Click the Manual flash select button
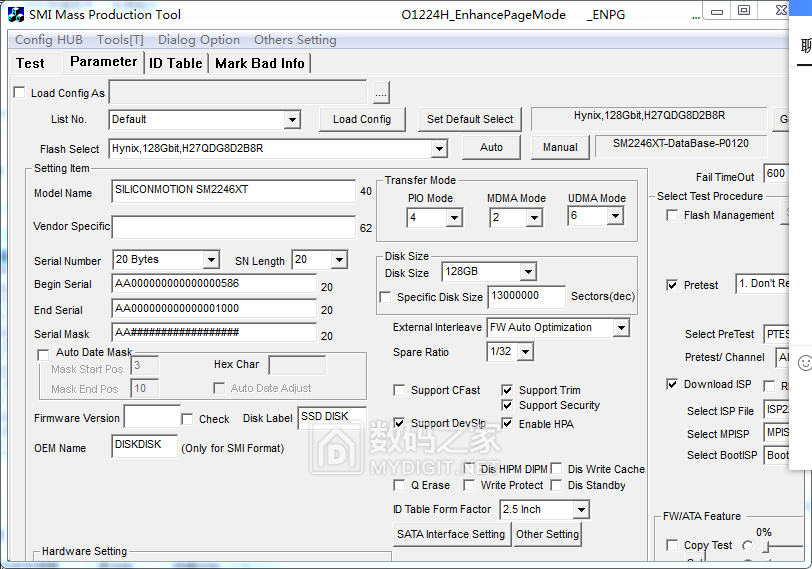This screenshot has height=569, width=812. point(560,148)
